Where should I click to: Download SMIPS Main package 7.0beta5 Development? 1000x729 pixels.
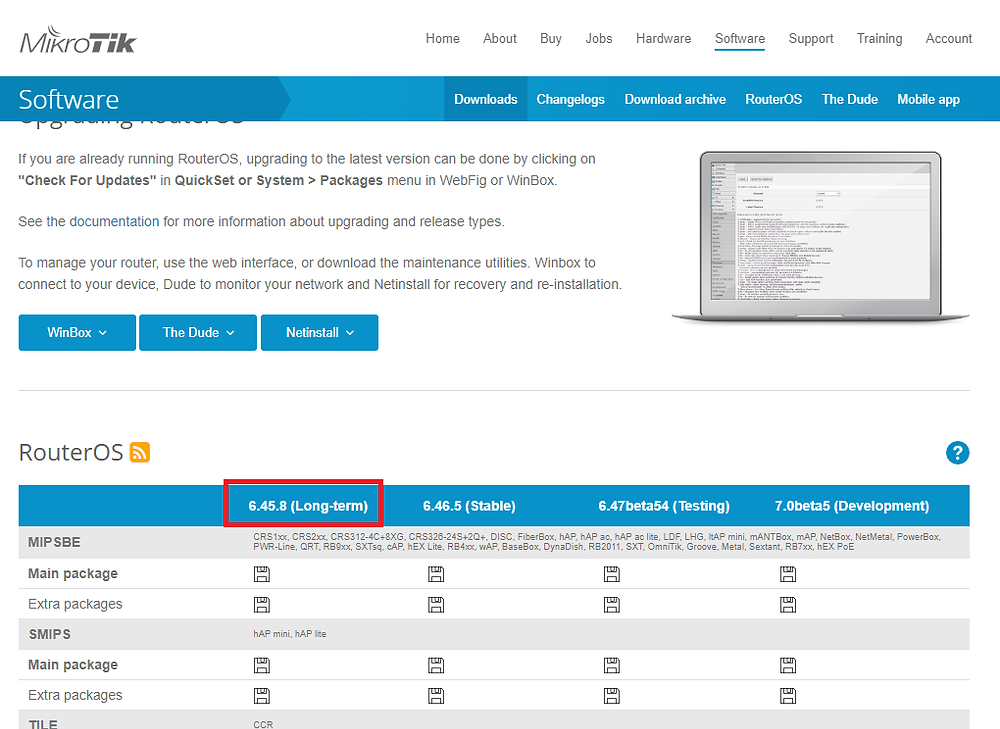[788, 665]
